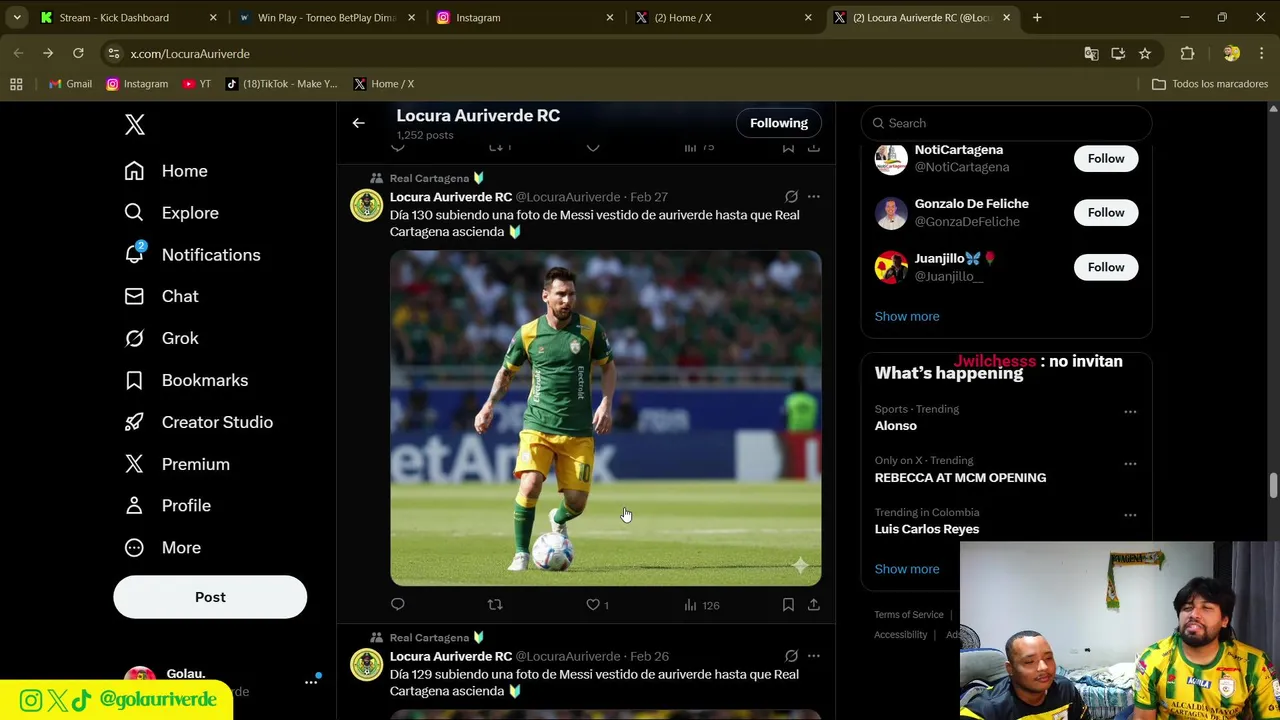Open Locura Auriverde RC avatar on Feb 27 post

click(366, 205)
